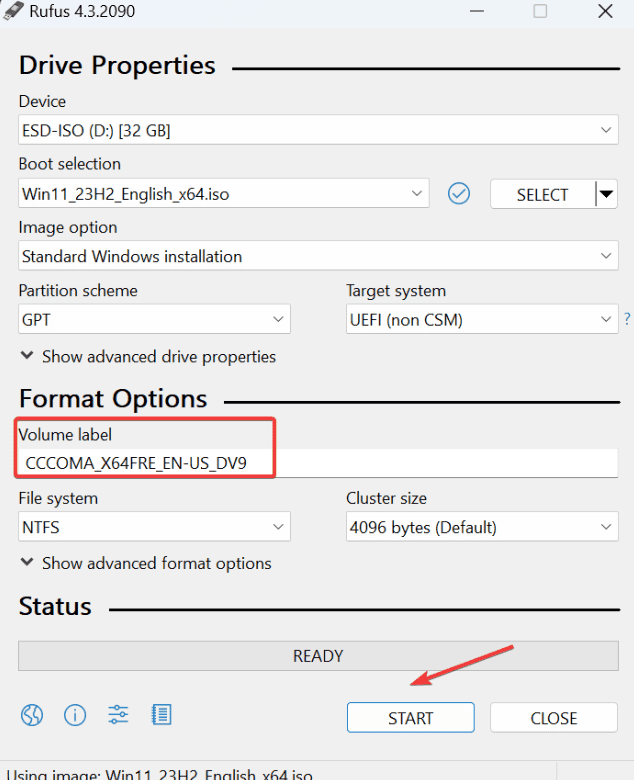Open the SELECT button split arrow
The height and width of the screenshot is (780, 634).
point(606,194)
